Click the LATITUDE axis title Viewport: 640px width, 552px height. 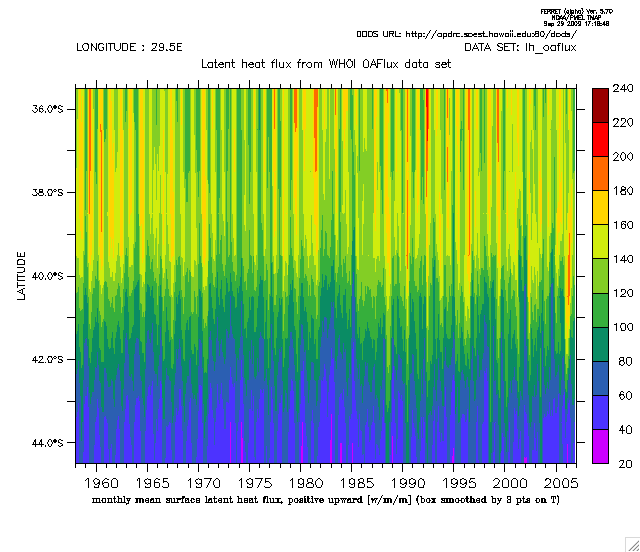coord(21,276)
